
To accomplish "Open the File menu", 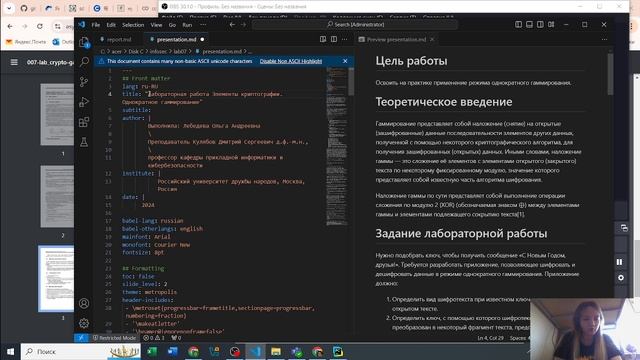I will [96, 25].
